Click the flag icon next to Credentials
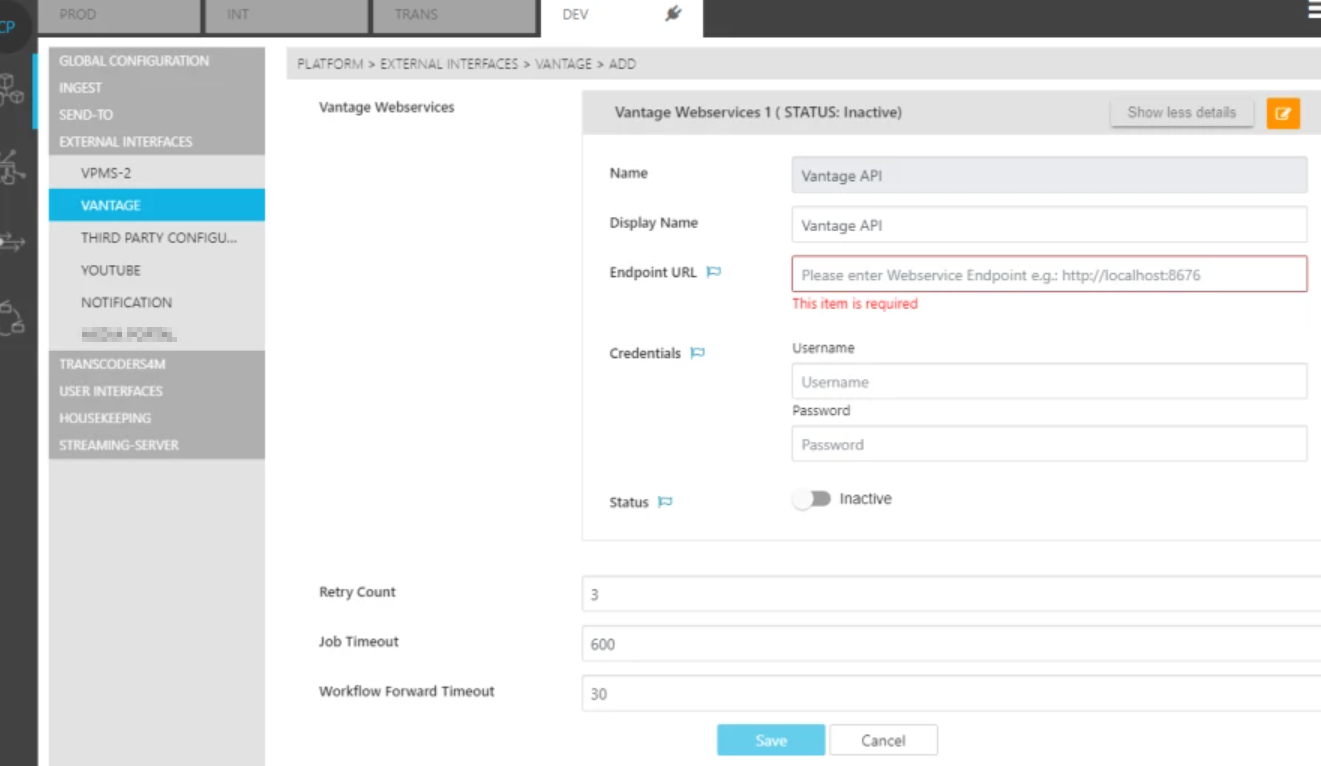 click(698, 353)
